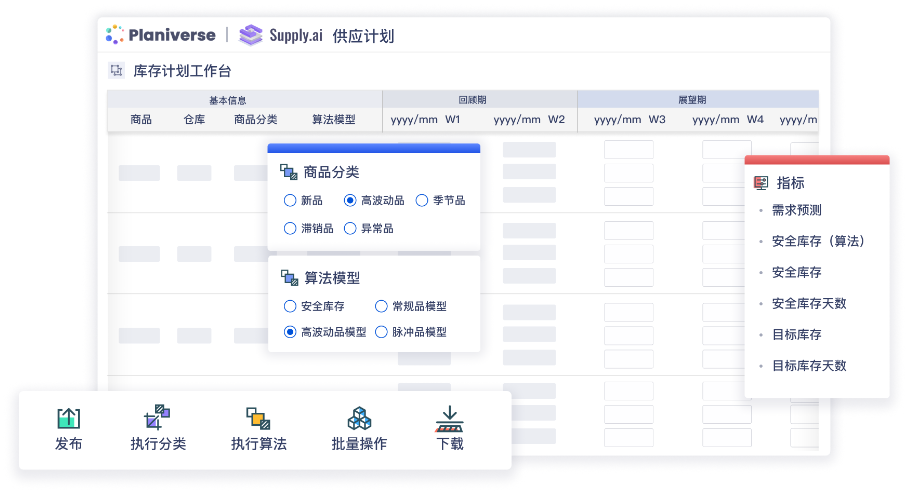Choose 目标库存天数 from 指标 list
This screenshot has width=924, height=498.
coord(808,365)
